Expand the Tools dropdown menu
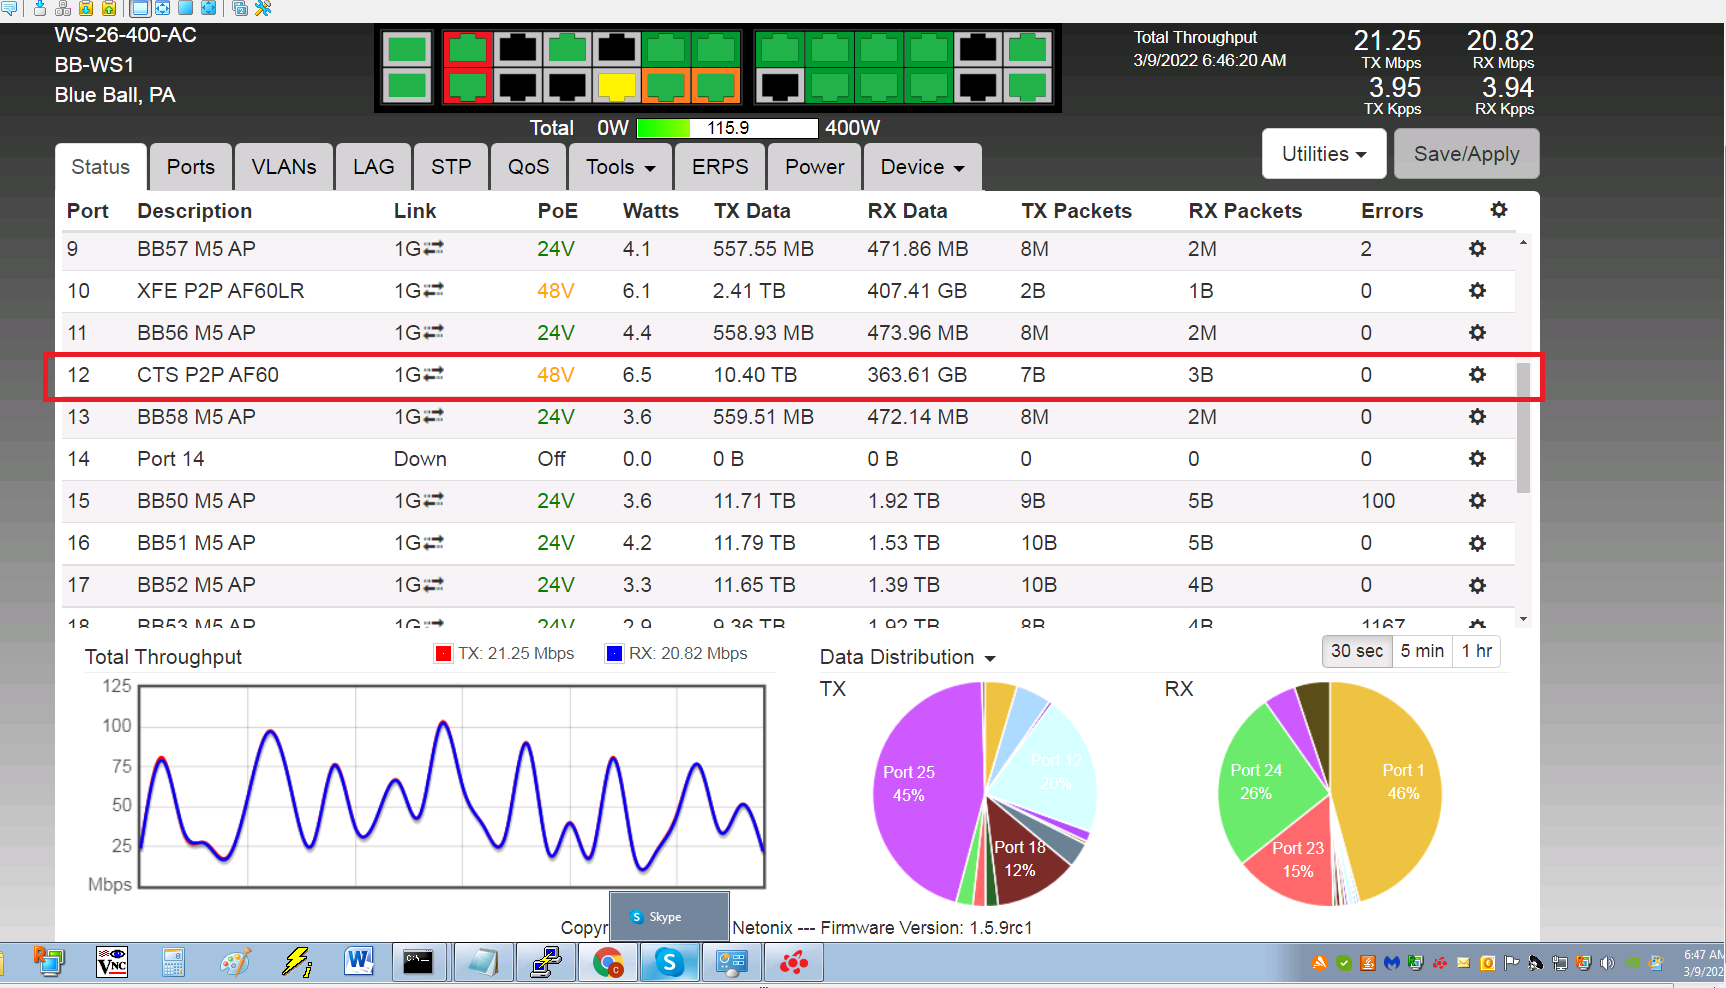This screenshot has height=988, width=1726. pos(620,167)
